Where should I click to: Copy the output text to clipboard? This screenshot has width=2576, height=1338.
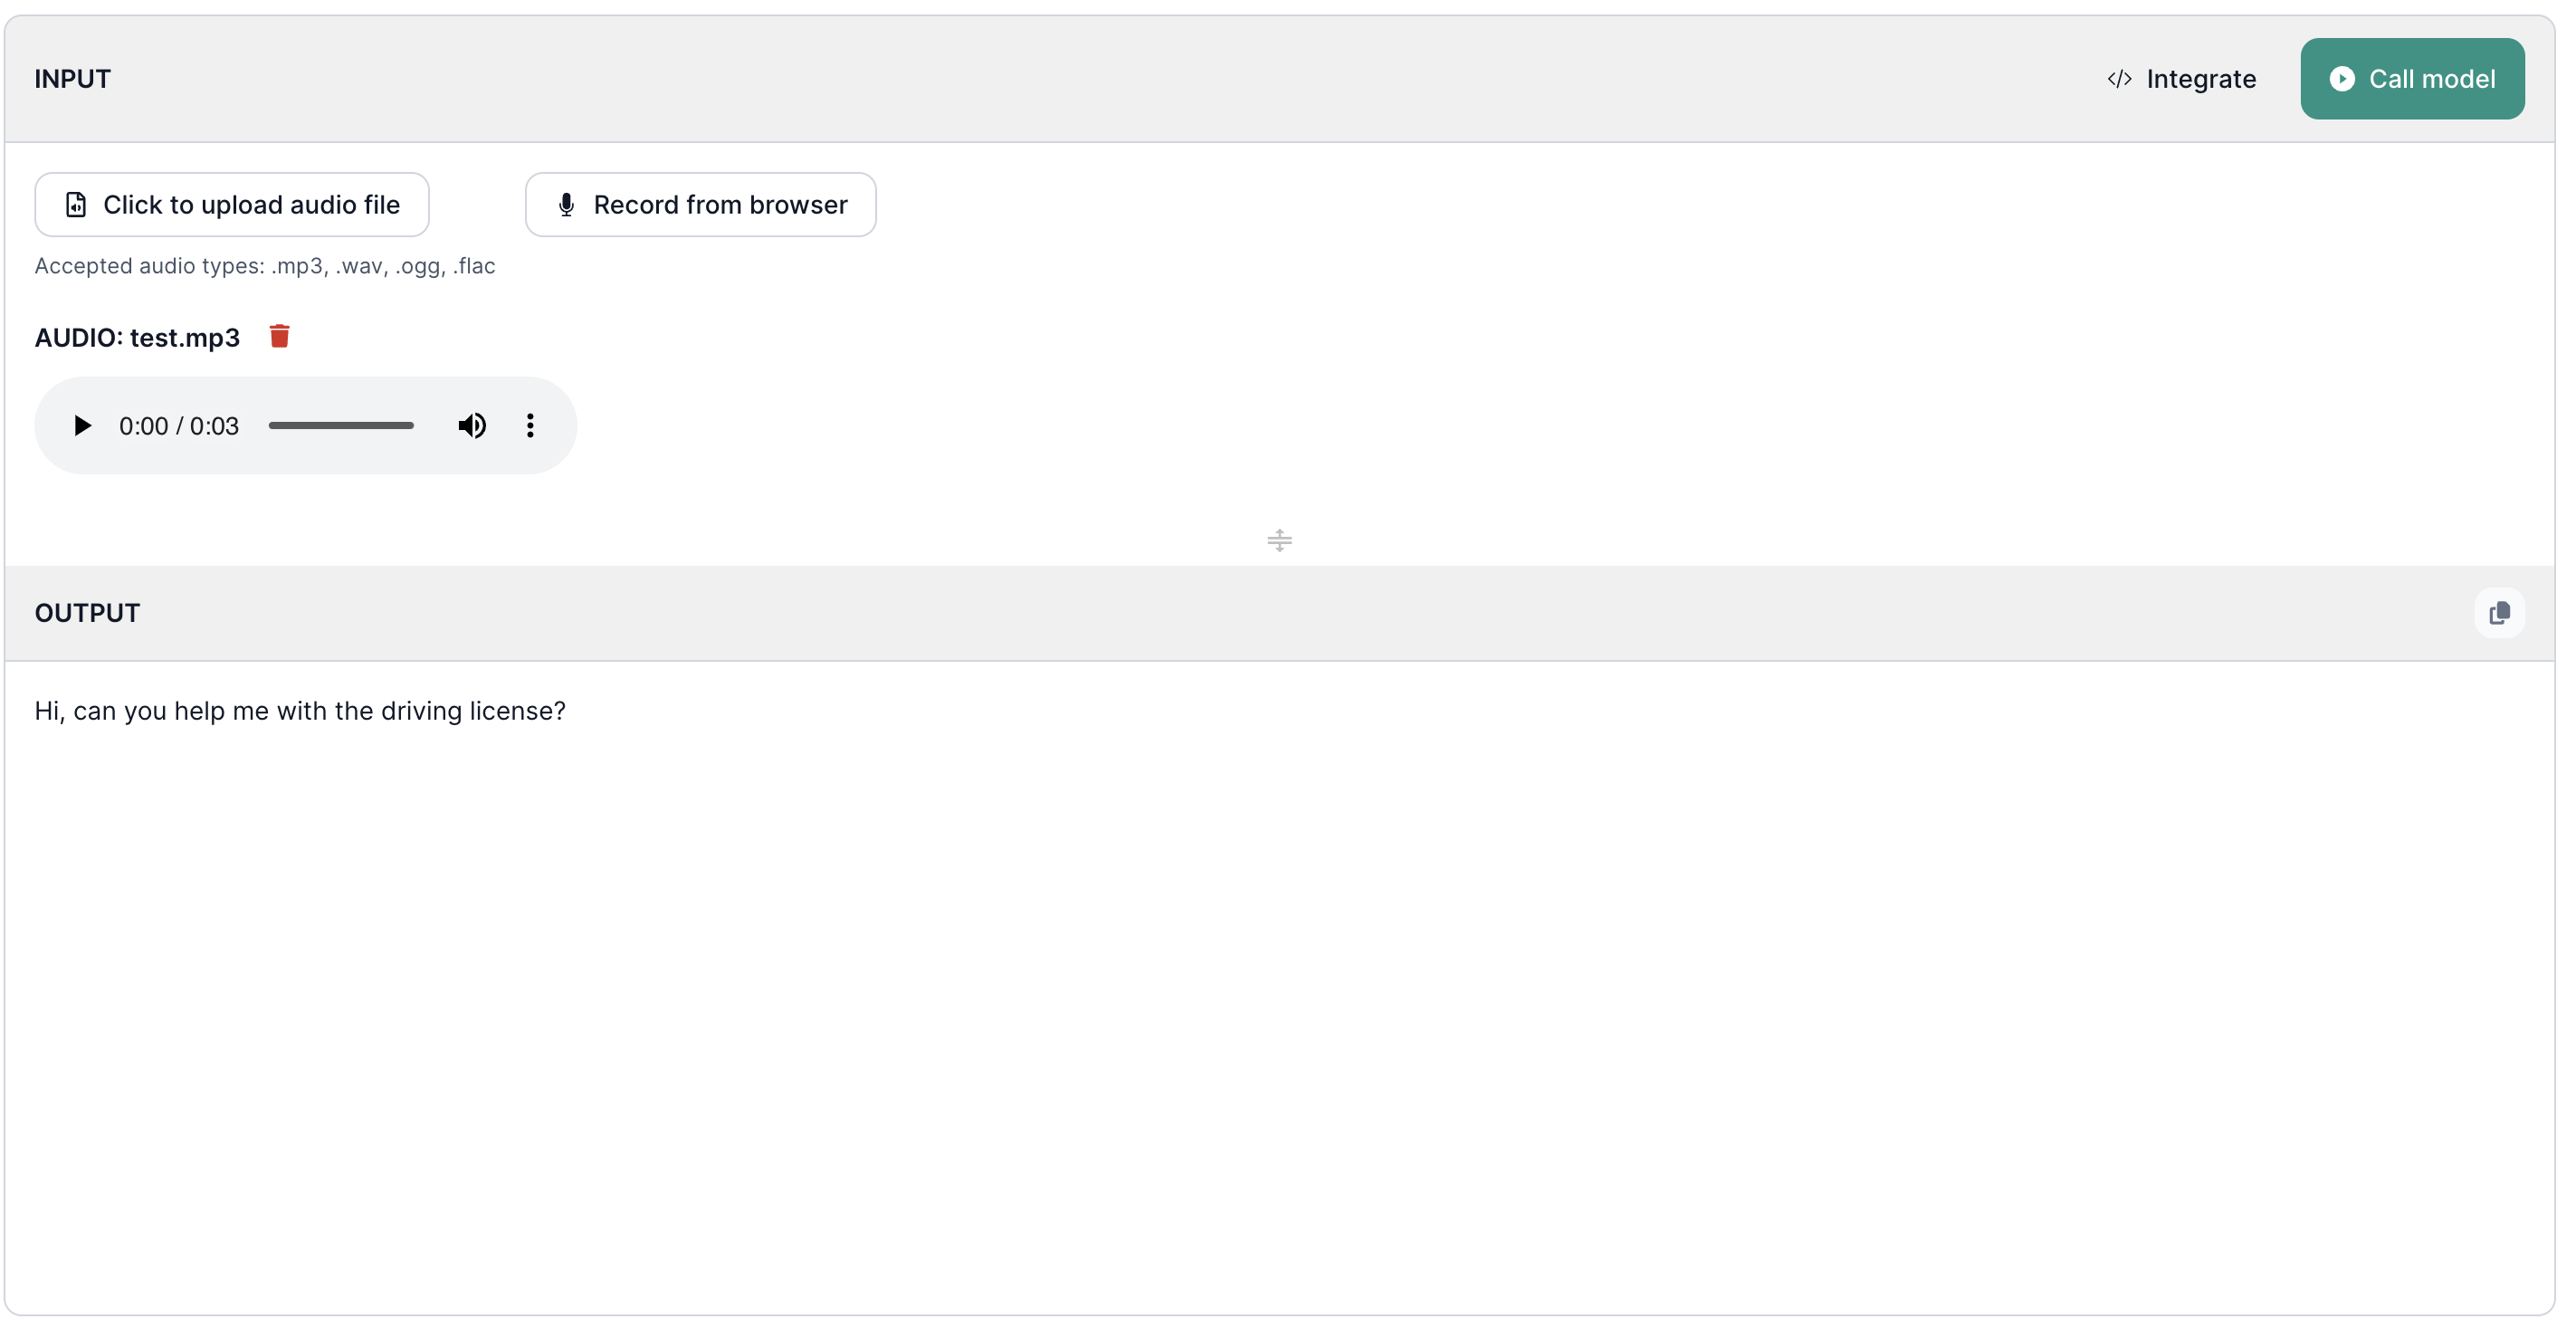(x=2499, y=613)
